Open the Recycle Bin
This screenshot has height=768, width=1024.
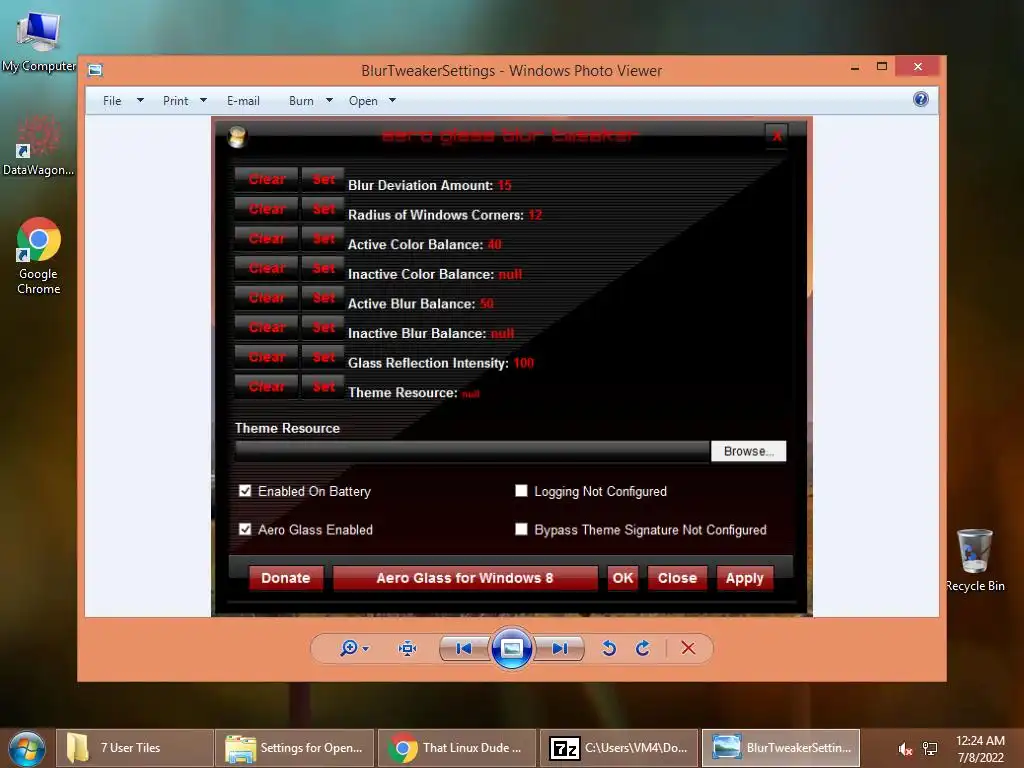pyautogui.click(x=975, y=560)
